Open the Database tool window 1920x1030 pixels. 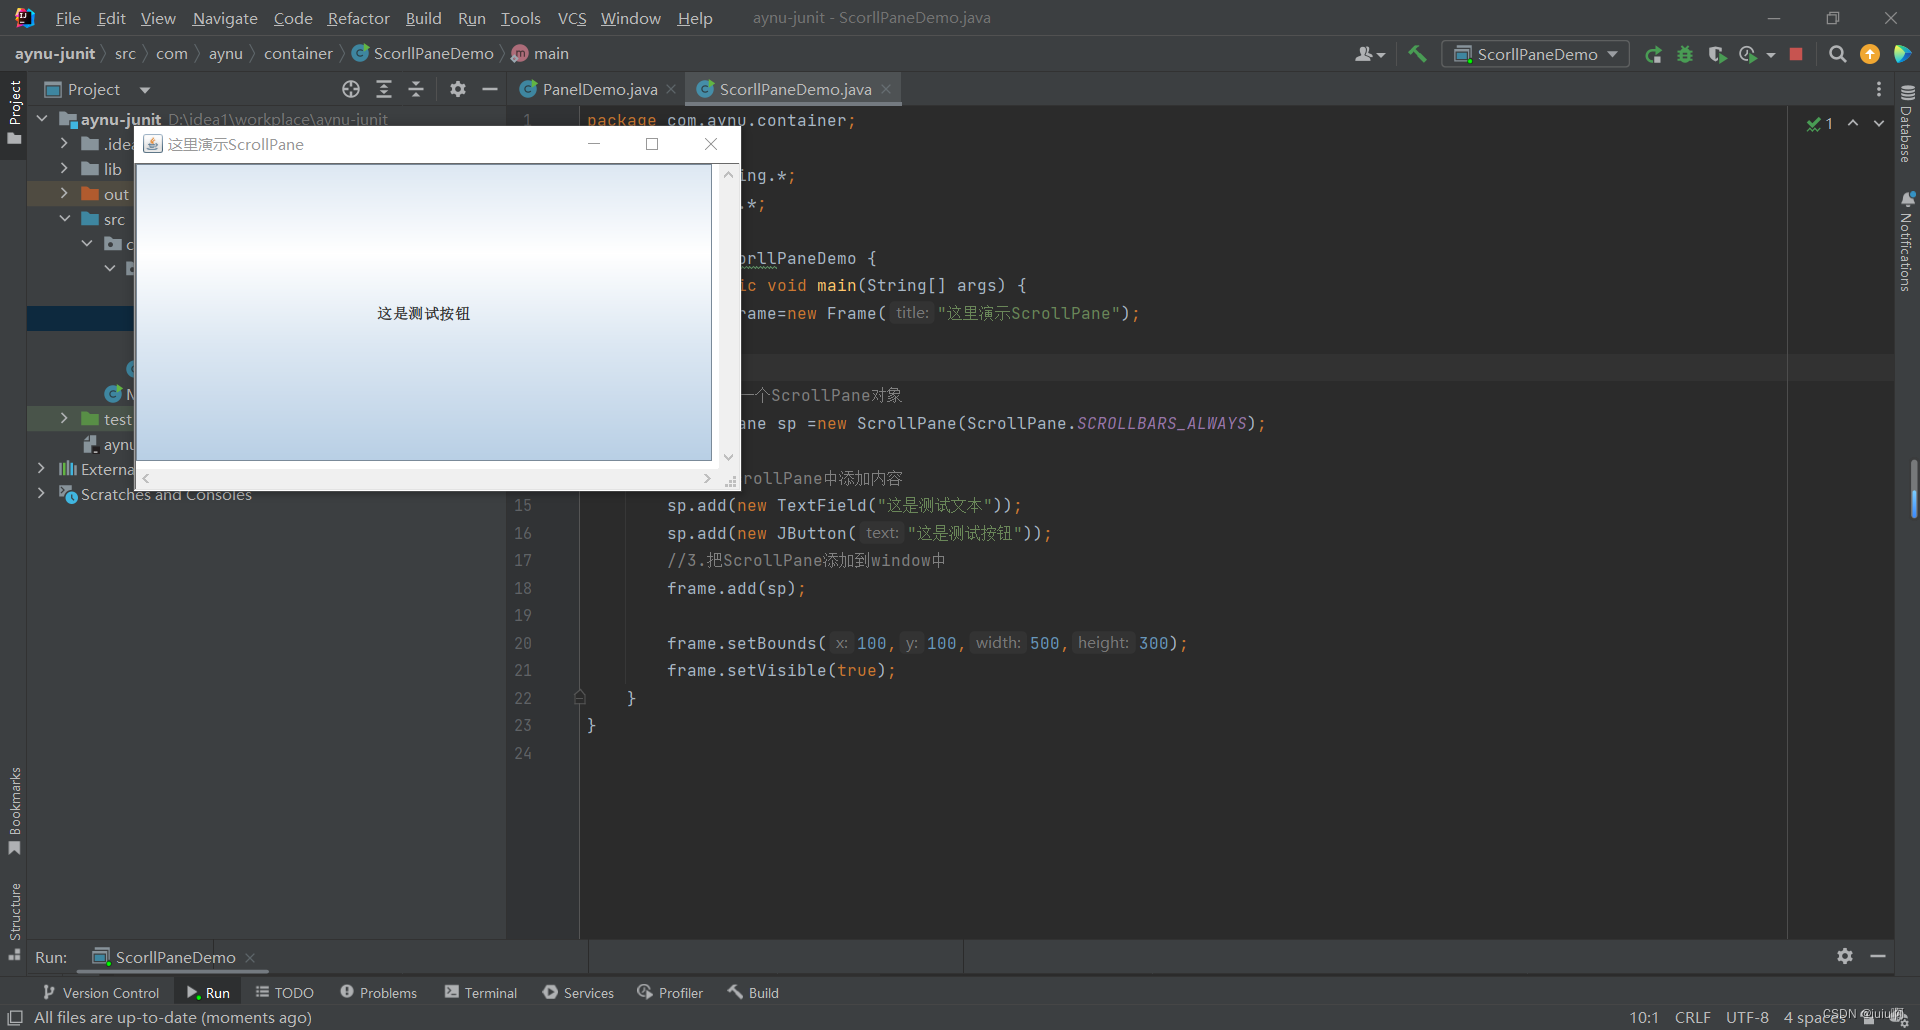click(x=1907, y=124)
